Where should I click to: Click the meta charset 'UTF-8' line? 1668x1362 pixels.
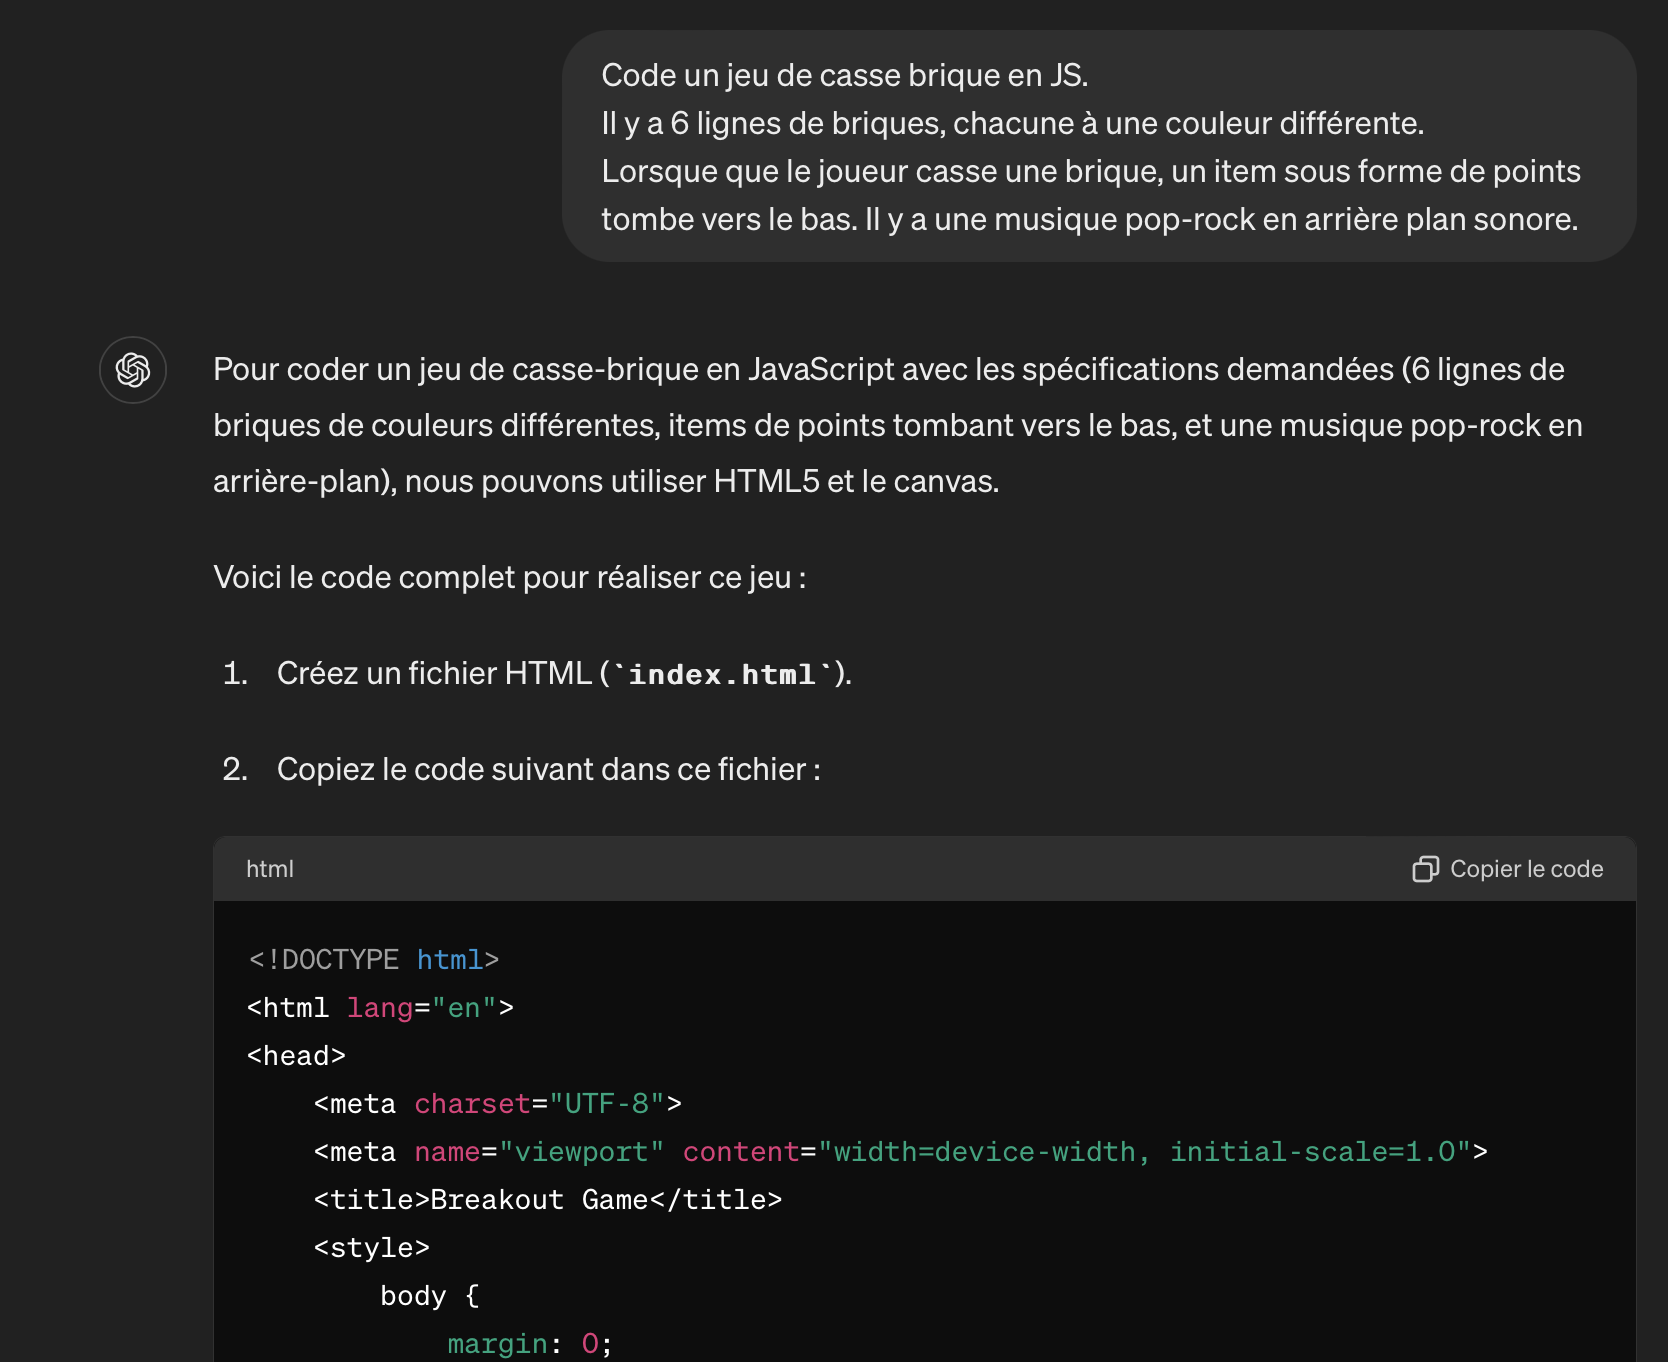[498, 1104]
